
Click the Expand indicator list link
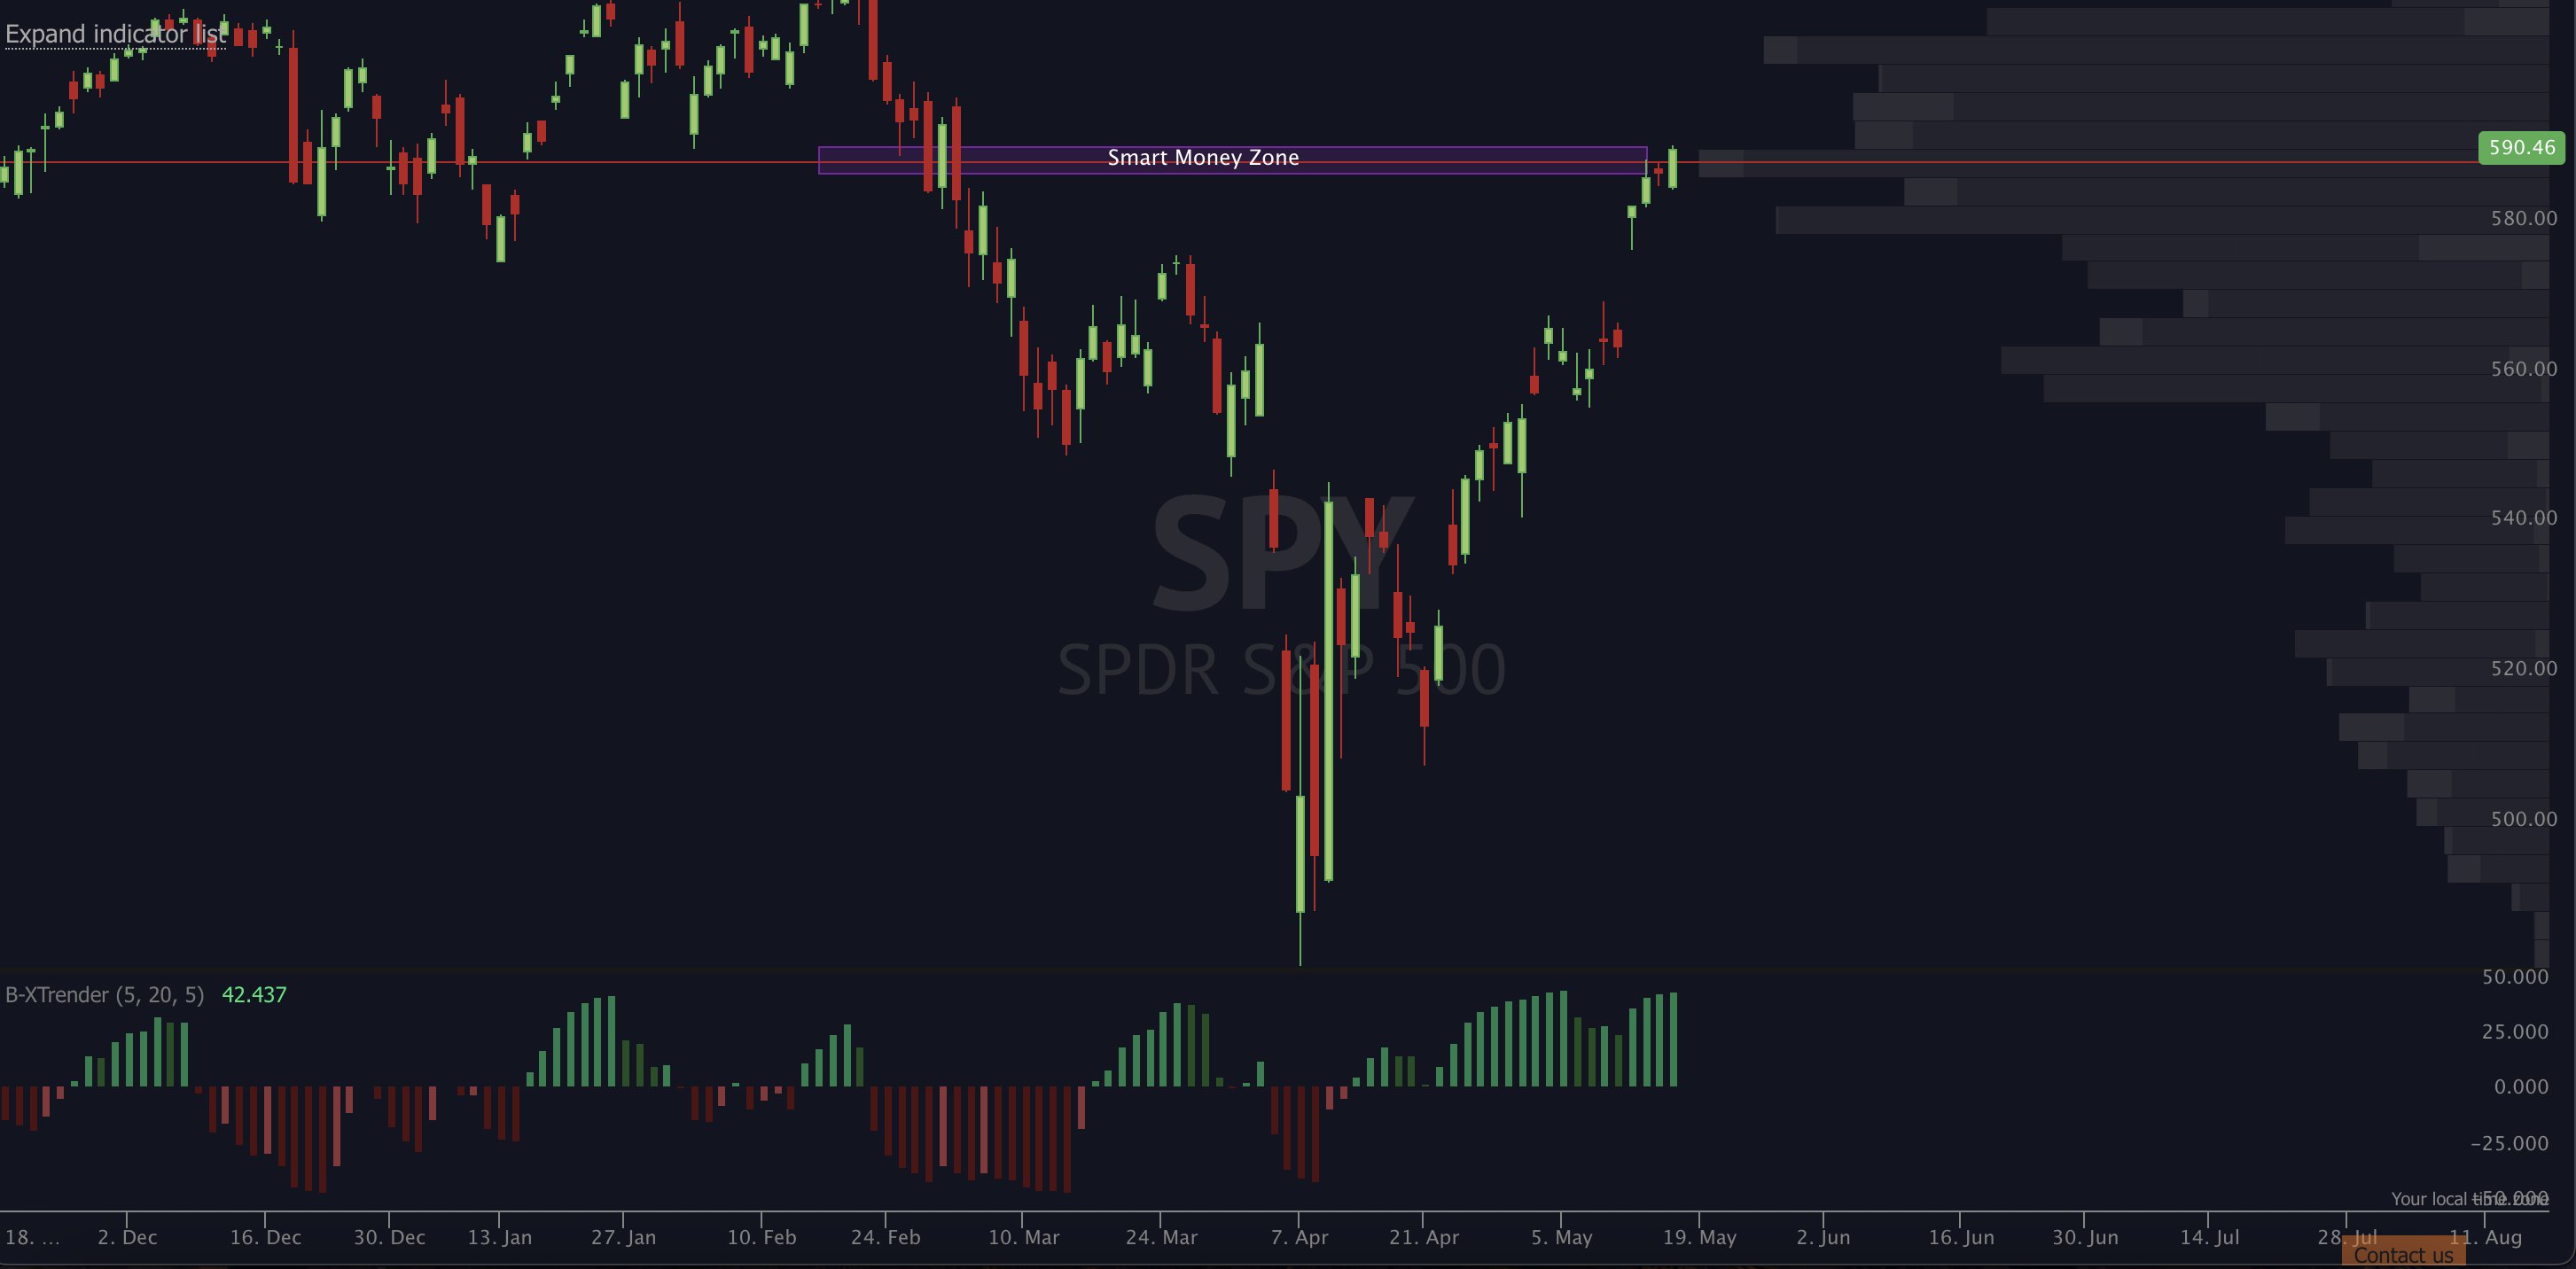click(x=115, y=34)
